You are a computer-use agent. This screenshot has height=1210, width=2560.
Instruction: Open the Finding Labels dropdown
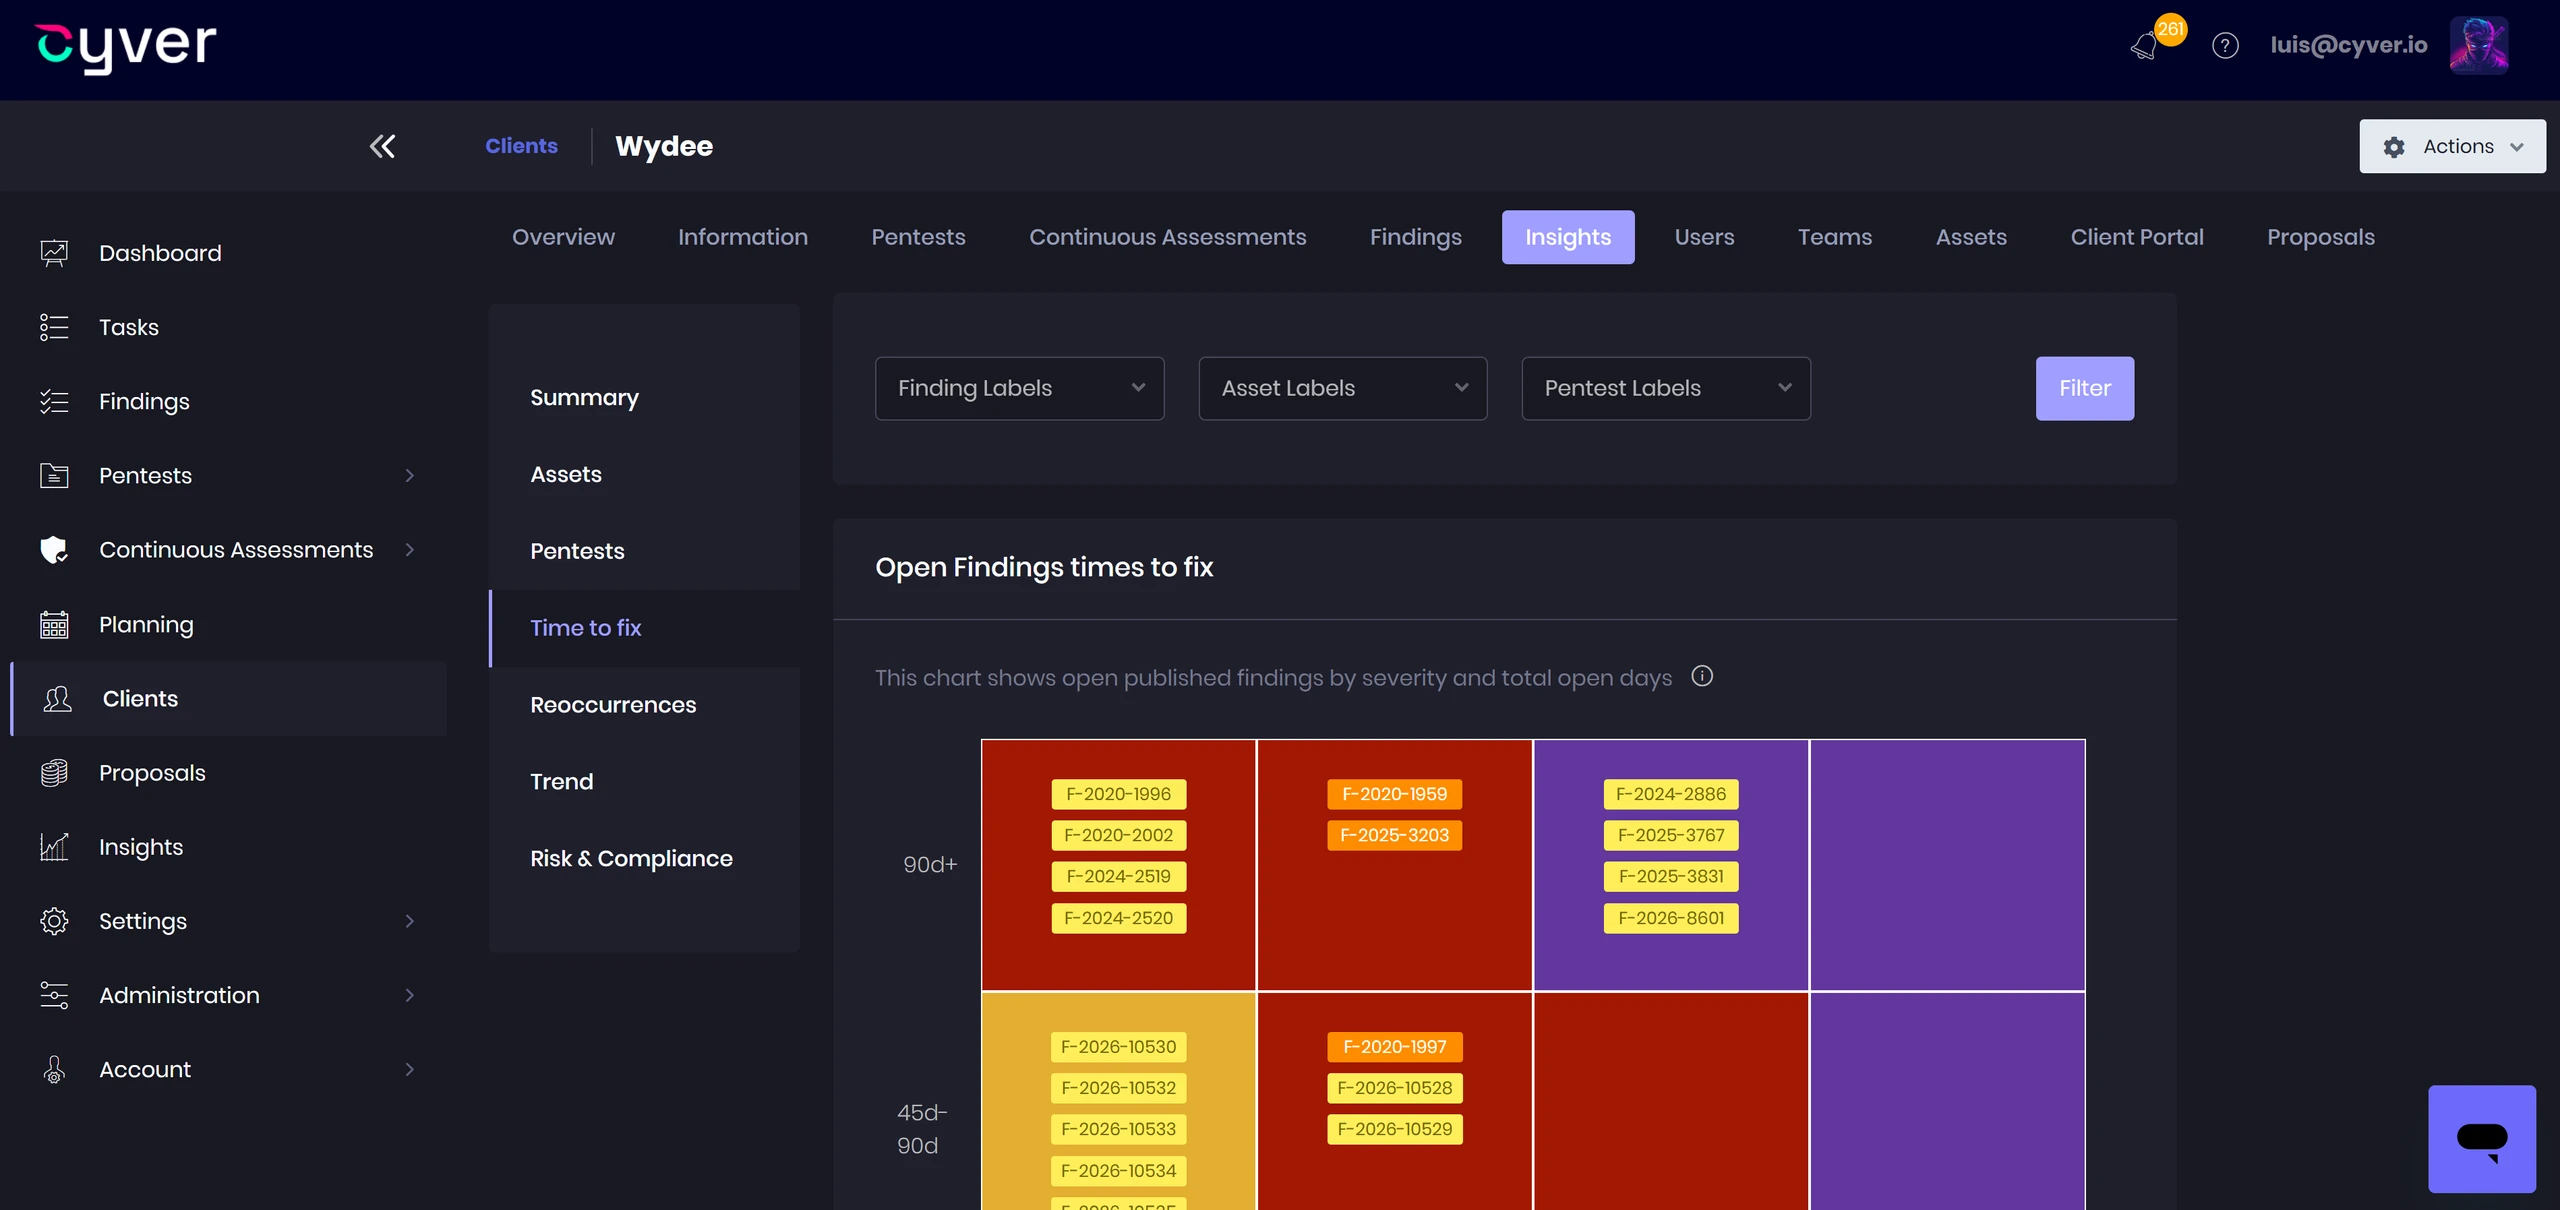pyautogui.click(x=1019, y=388)
